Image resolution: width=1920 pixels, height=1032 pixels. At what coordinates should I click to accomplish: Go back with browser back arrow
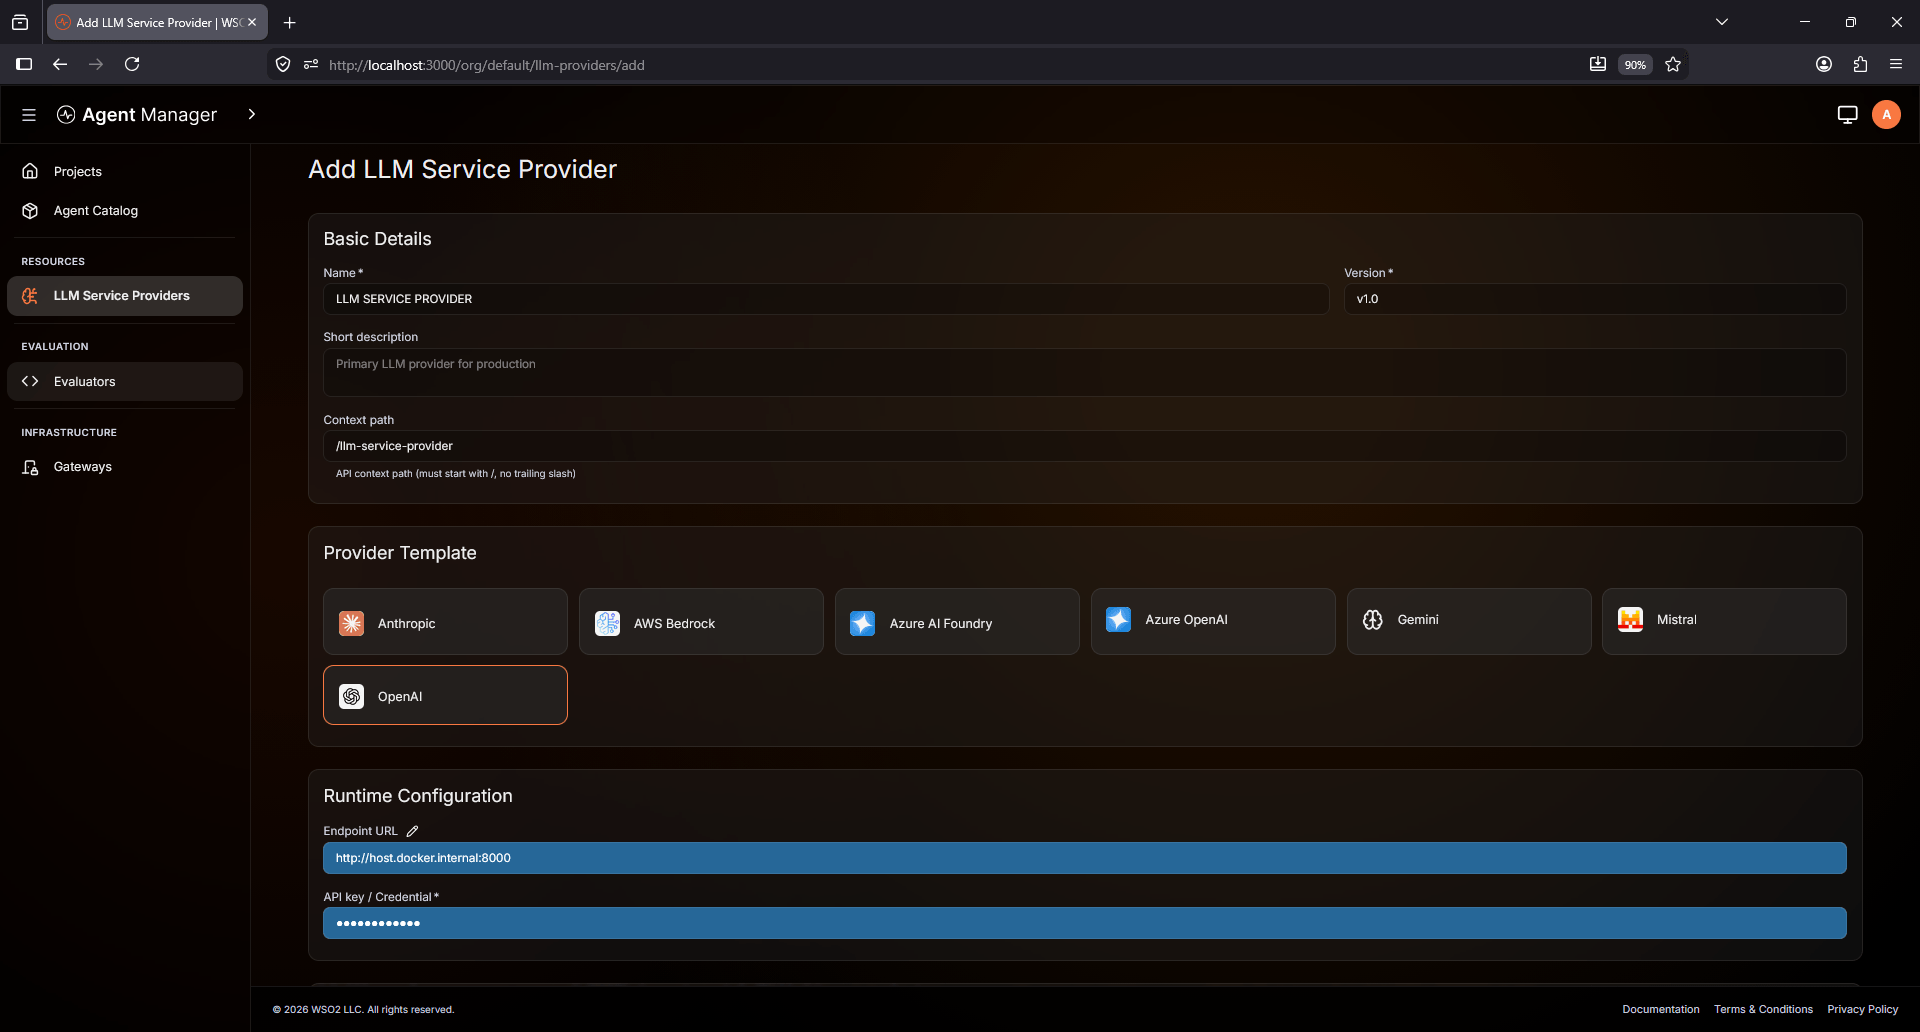click(60, 64)
